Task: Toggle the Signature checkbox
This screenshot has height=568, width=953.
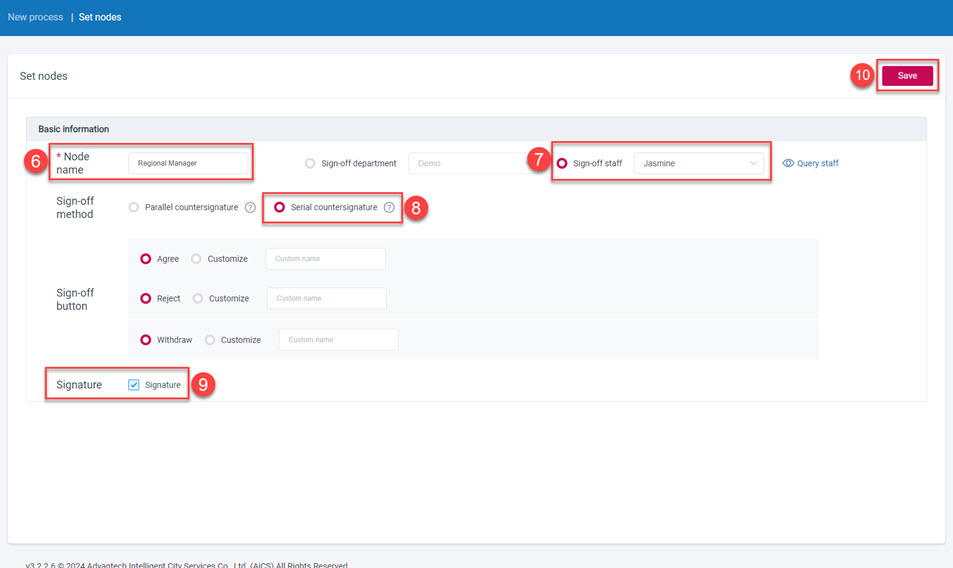Action: click(134, 385)
